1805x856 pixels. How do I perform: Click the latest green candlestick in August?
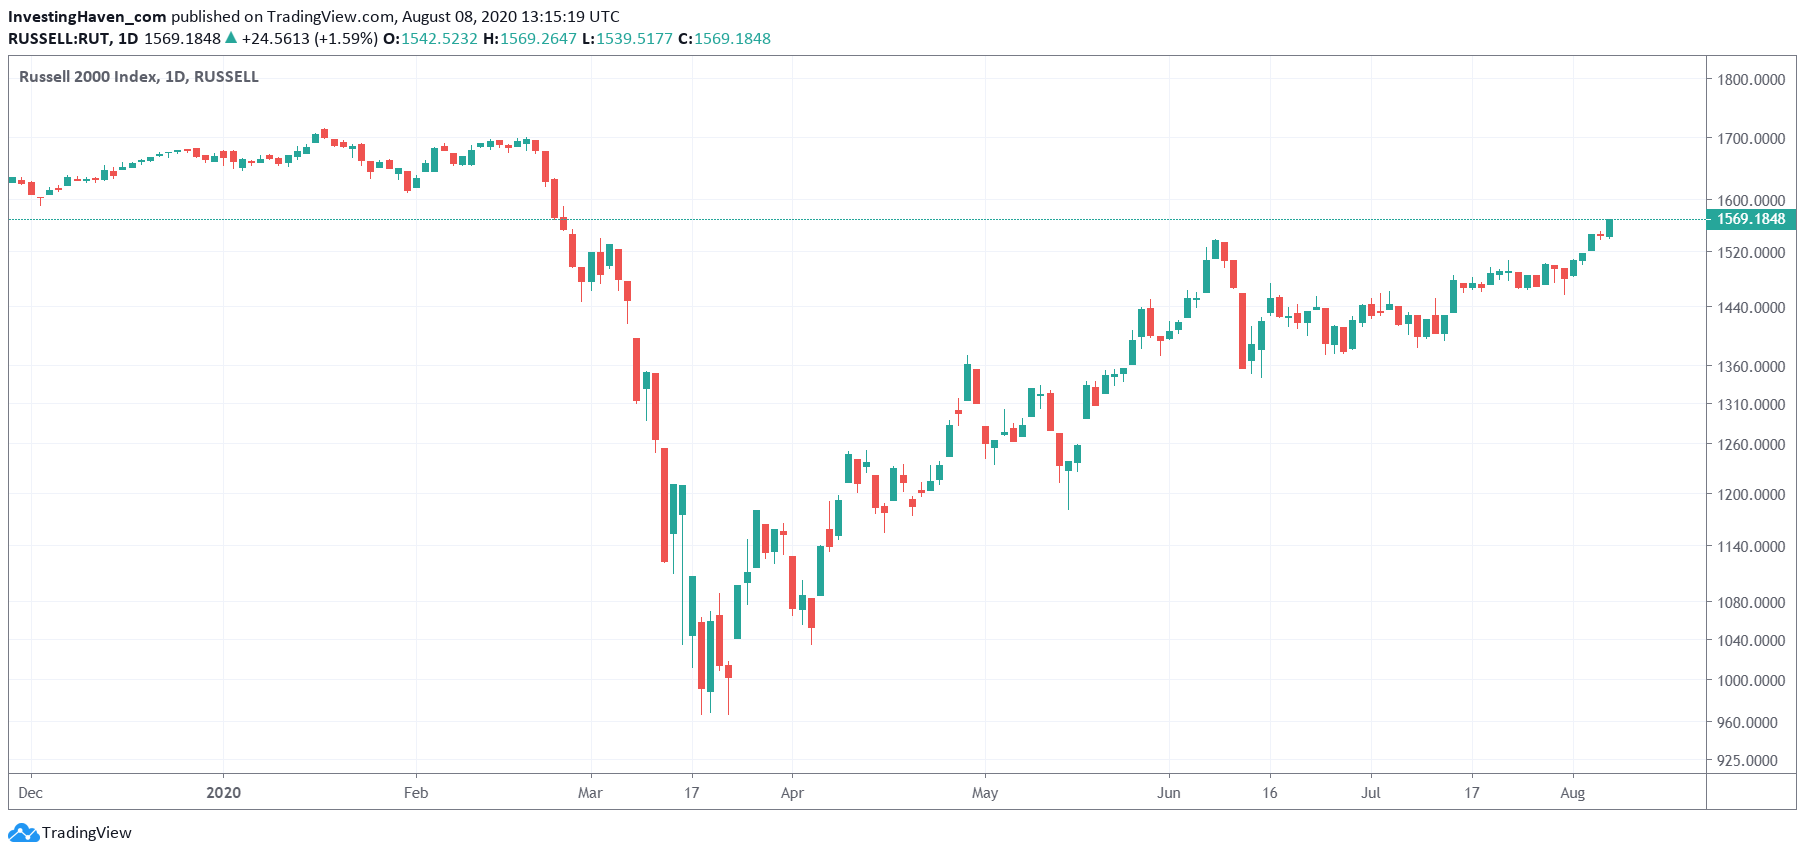click(x=1609, y=228)
